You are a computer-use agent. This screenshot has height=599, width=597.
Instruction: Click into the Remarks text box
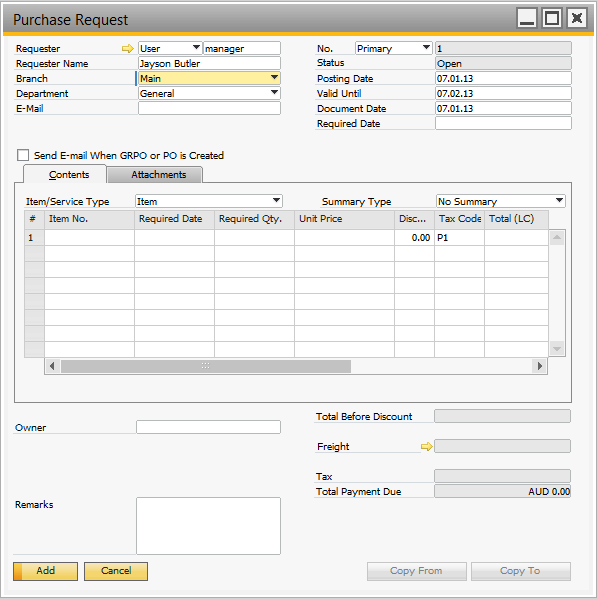click(x=208, y=526)
